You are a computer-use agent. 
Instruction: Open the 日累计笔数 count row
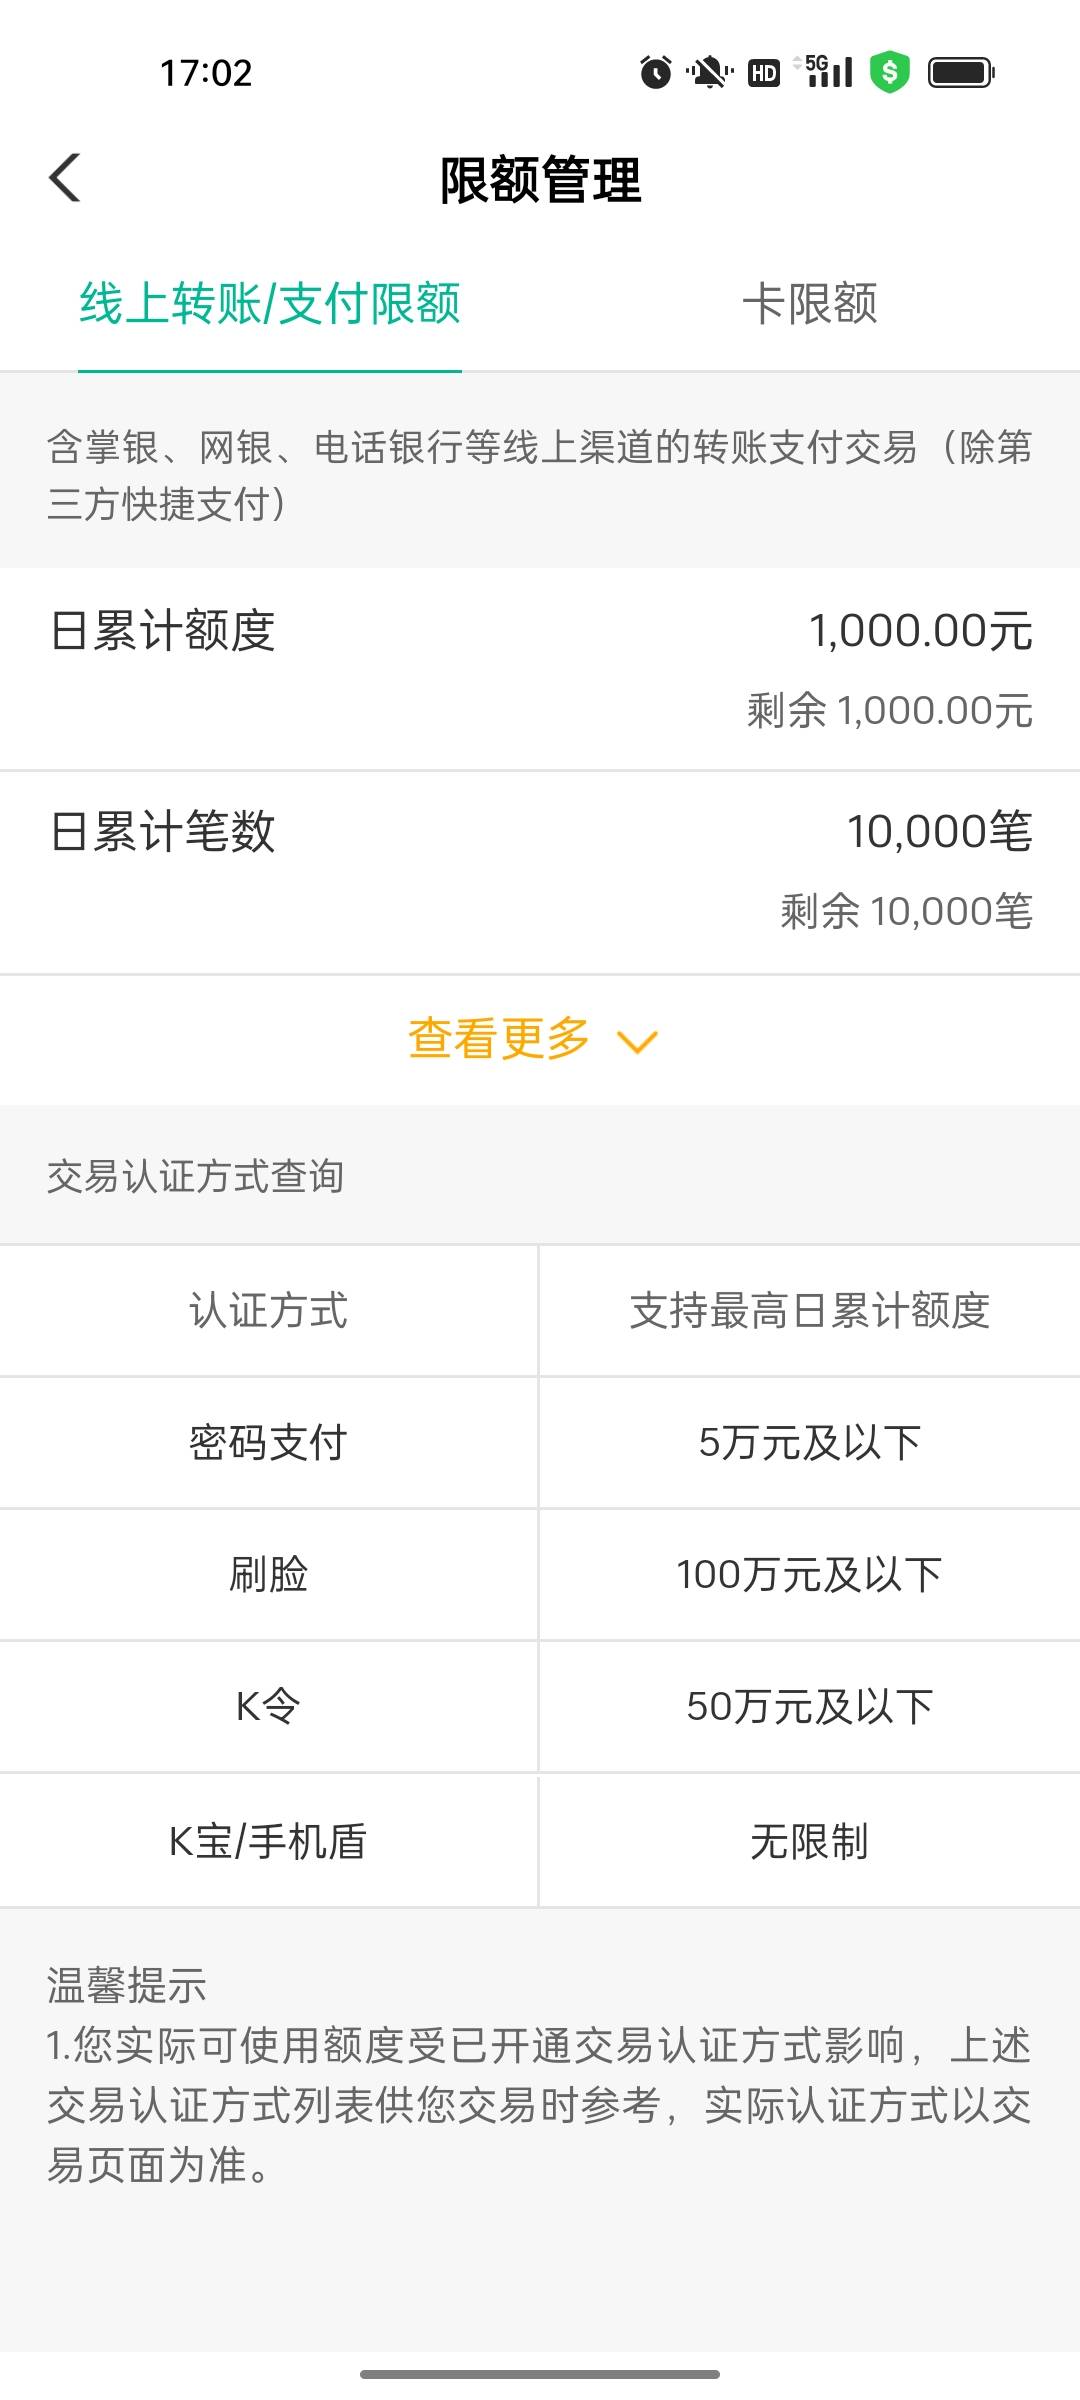coord(540,871)
